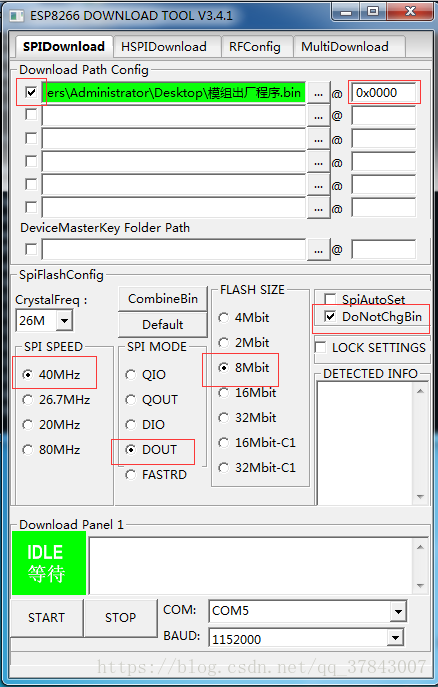Click down arrow in DETECTED INFO scrollbar
Viewport: 438px width, 687px height.
pyautogui.click(x=420, y=497)
